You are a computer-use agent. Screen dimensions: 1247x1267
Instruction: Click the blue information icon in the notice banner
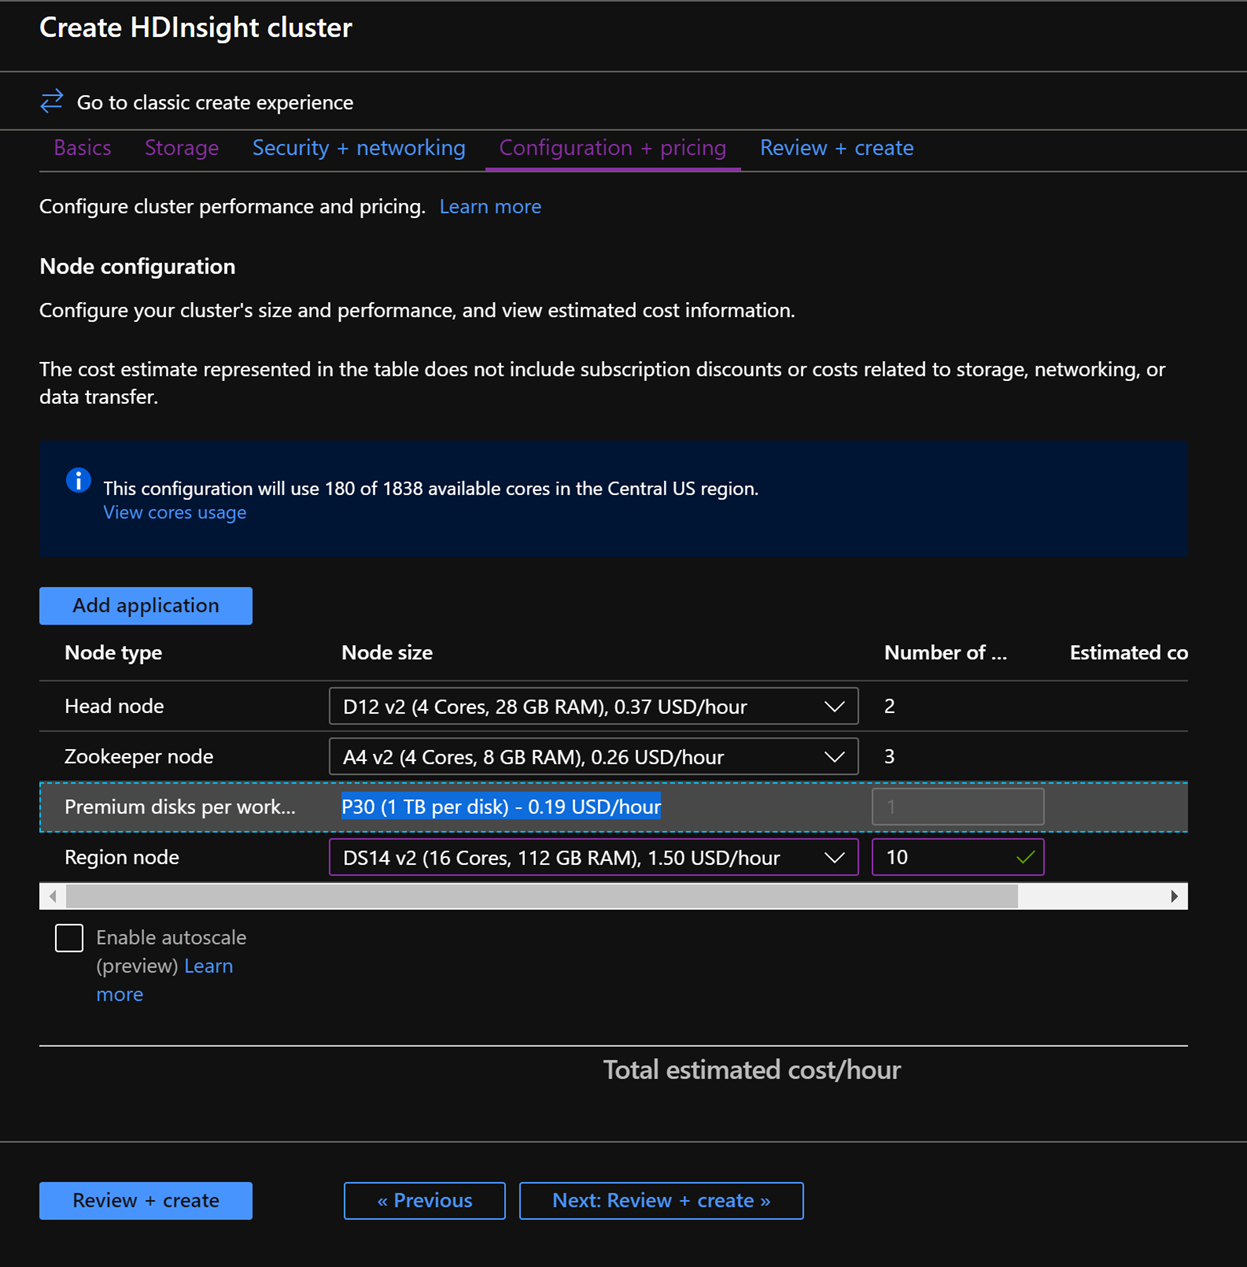pyautogui.click(x=78, y=480)
